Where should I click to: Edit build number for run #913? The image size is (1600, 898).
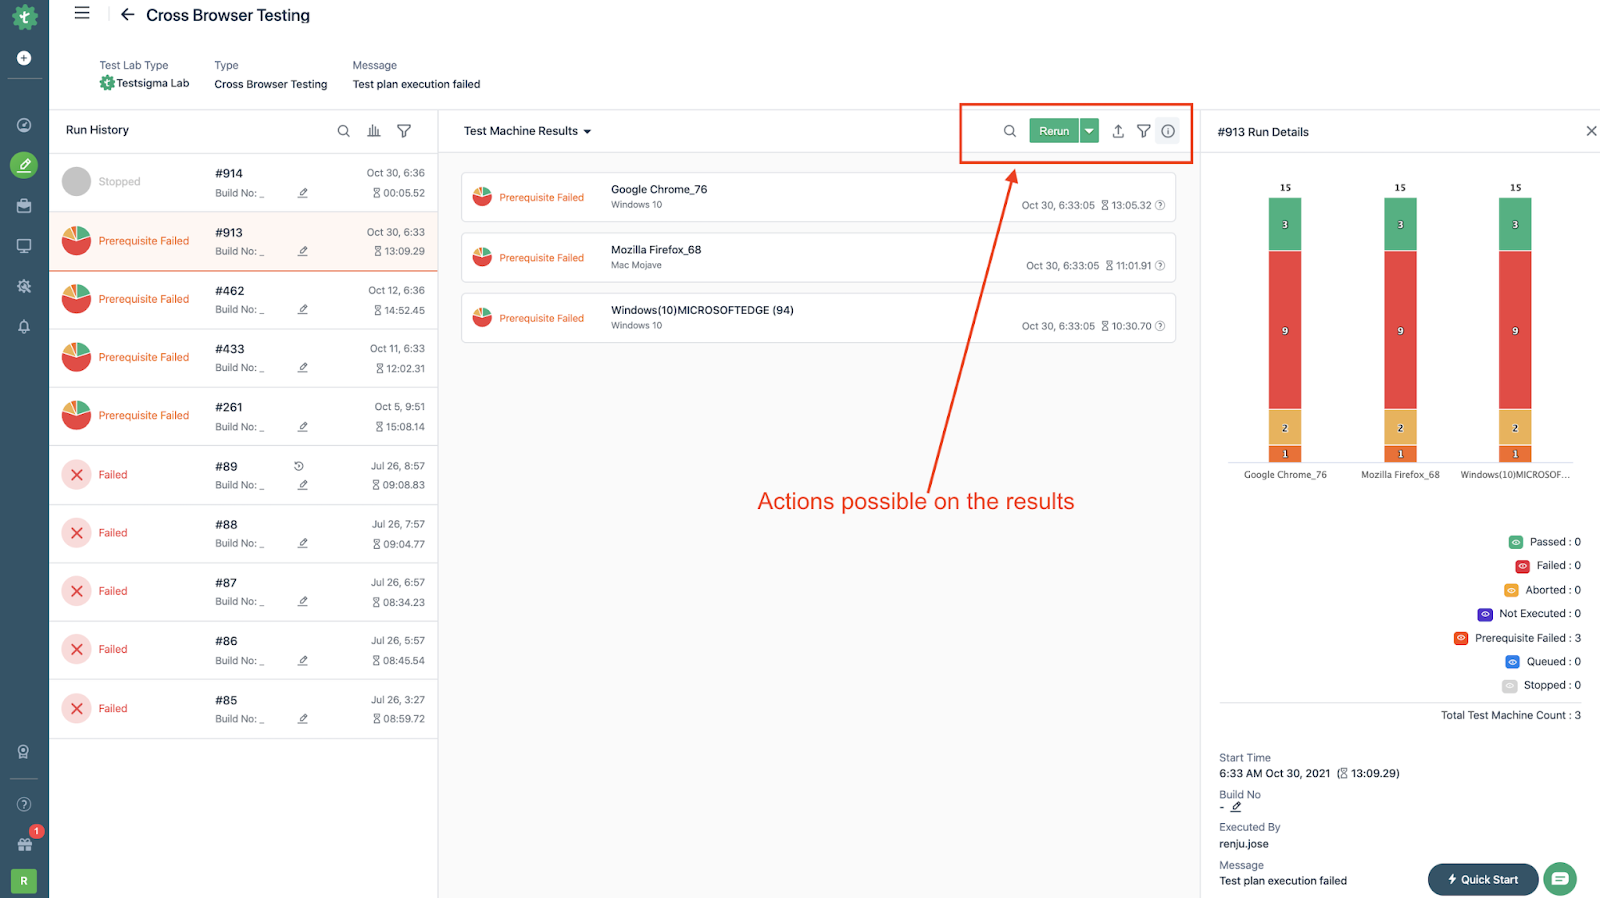click(303, 251)
